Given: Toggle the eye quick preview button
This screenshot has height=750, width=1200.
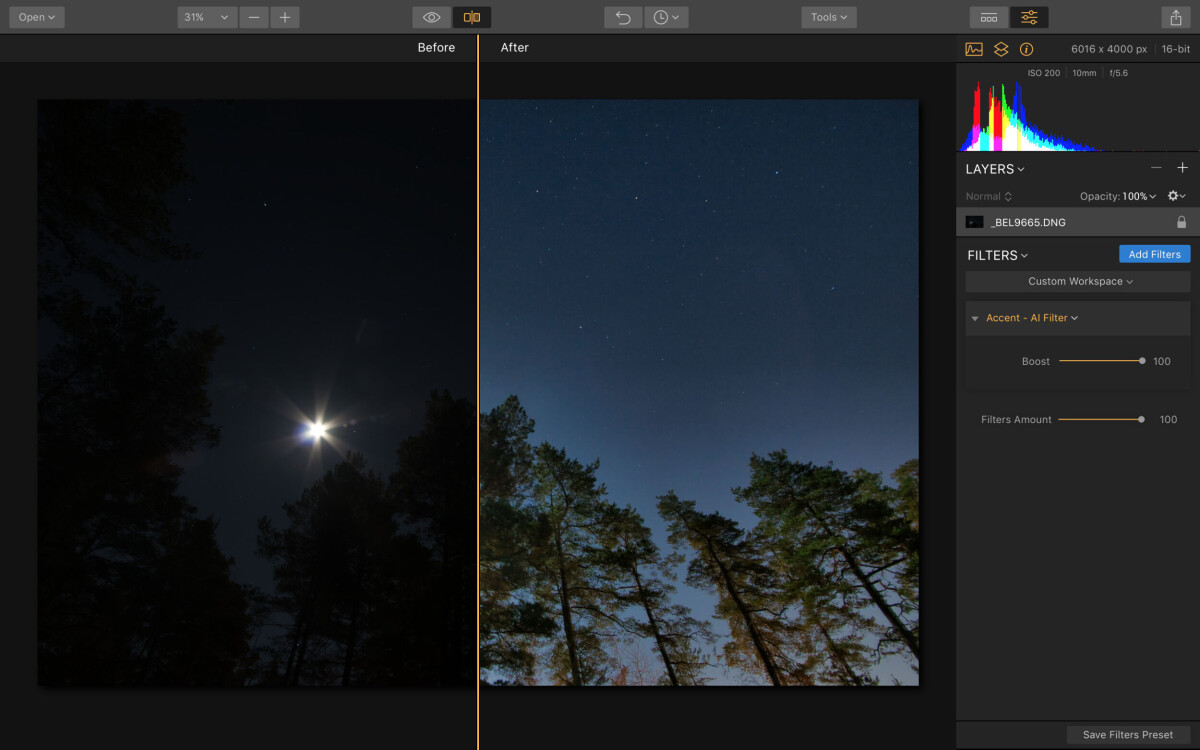Looking at the screenshot, I should 432,17.
